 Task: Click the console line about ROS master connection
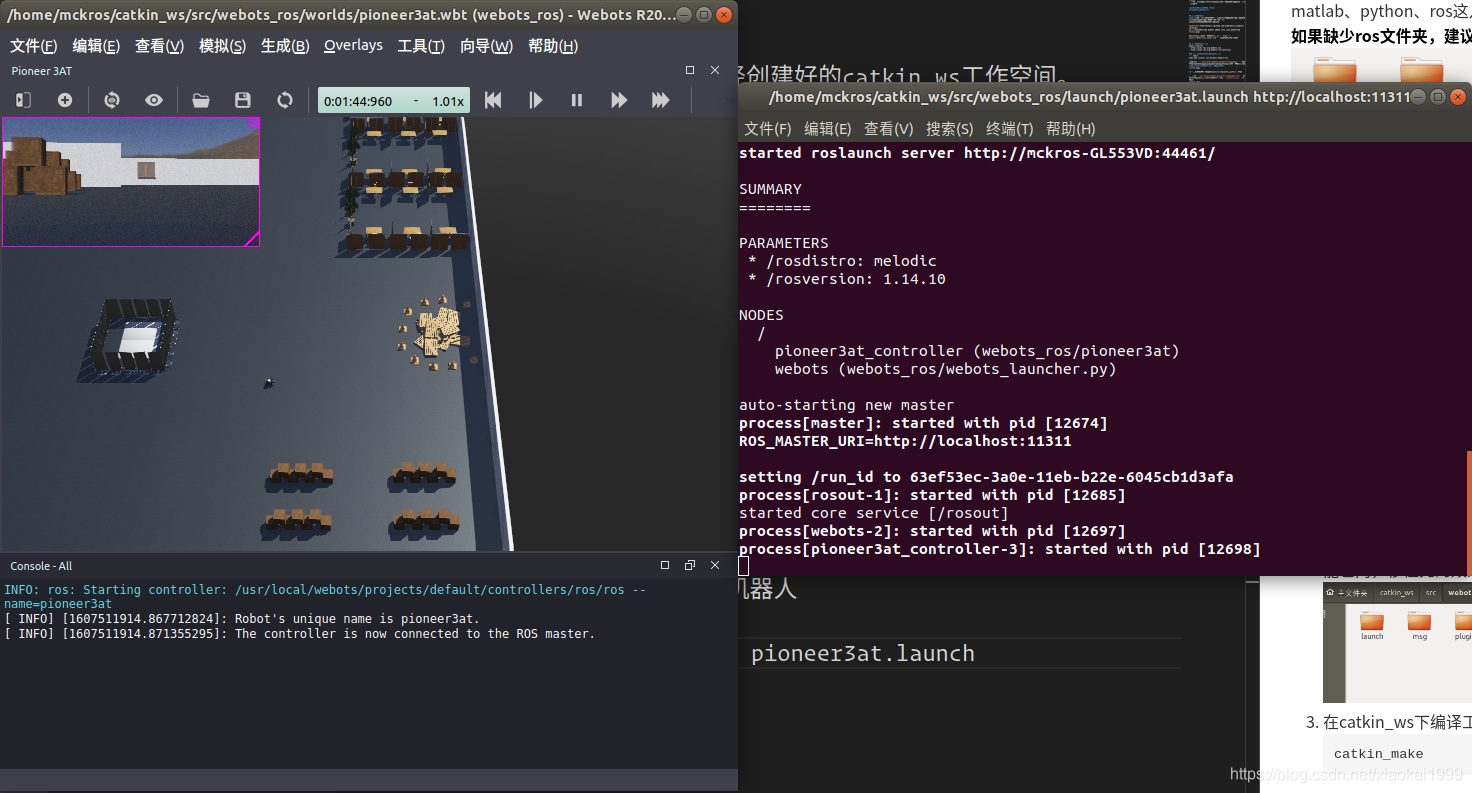[x=300, y=634]
